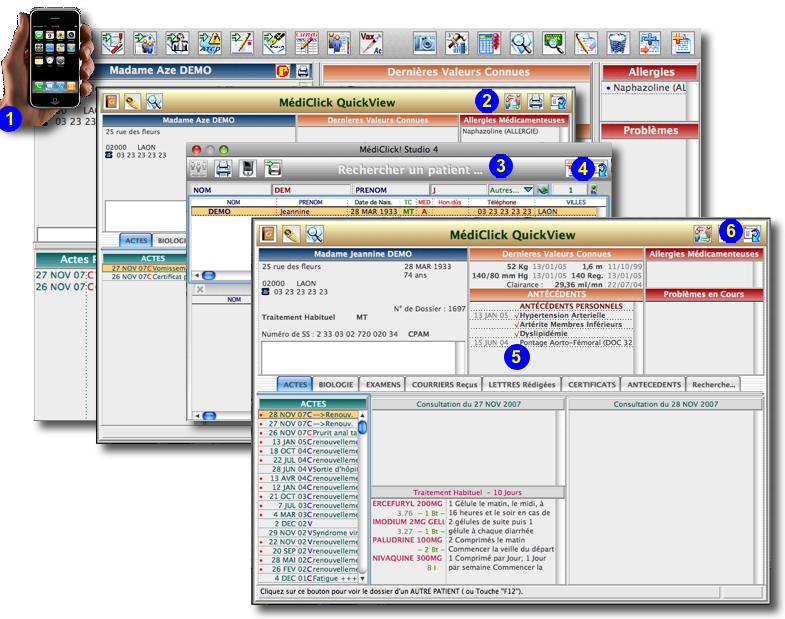Select patient row DEMO Jeannine in results
This screenshot has height=619, width=785.
[394, 211]
